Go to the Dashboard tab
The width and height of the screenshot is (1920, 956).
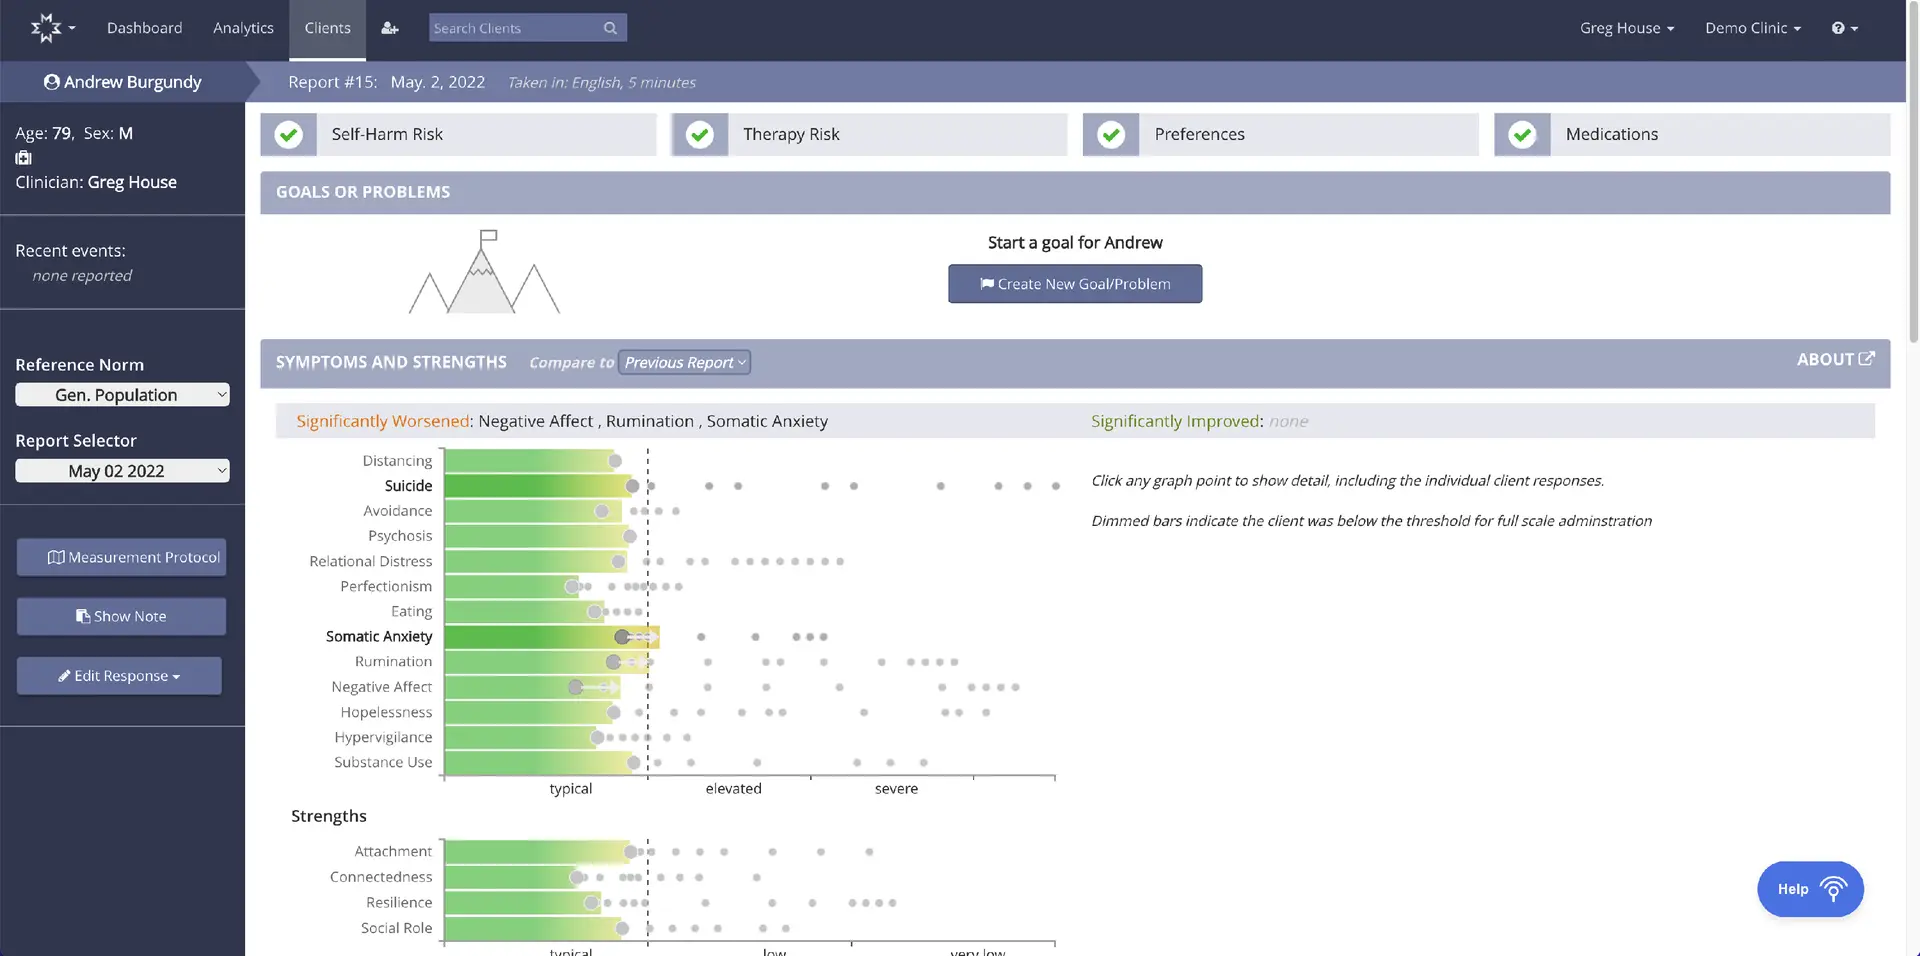144,28
